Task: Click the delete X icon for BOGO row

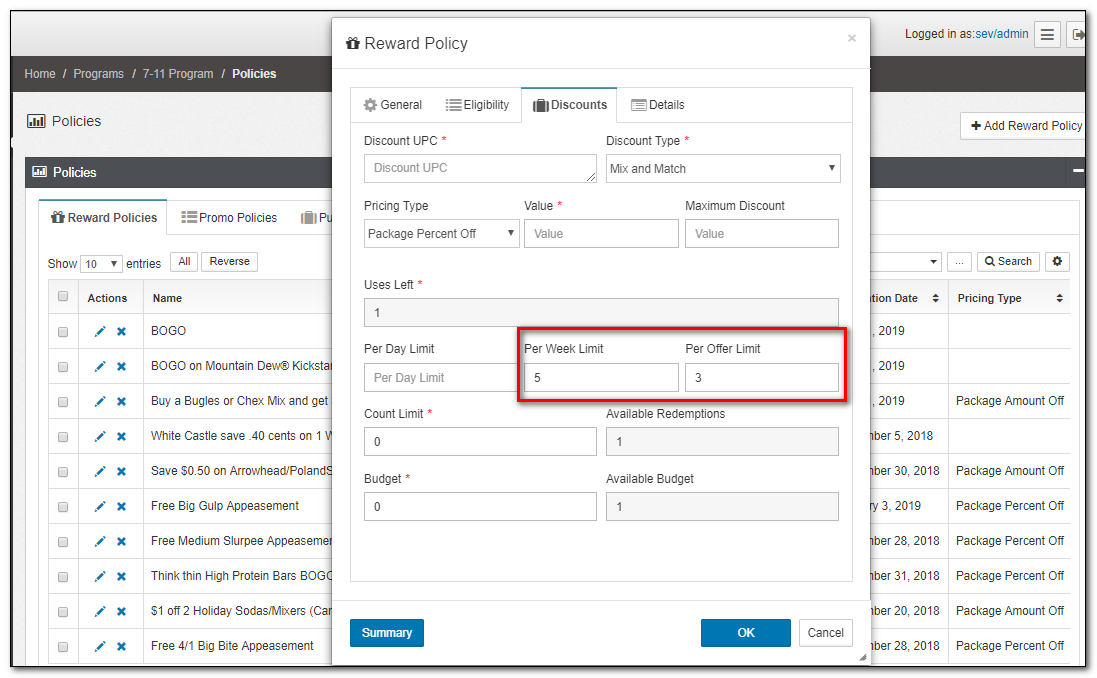Action: tap(121, 331)
